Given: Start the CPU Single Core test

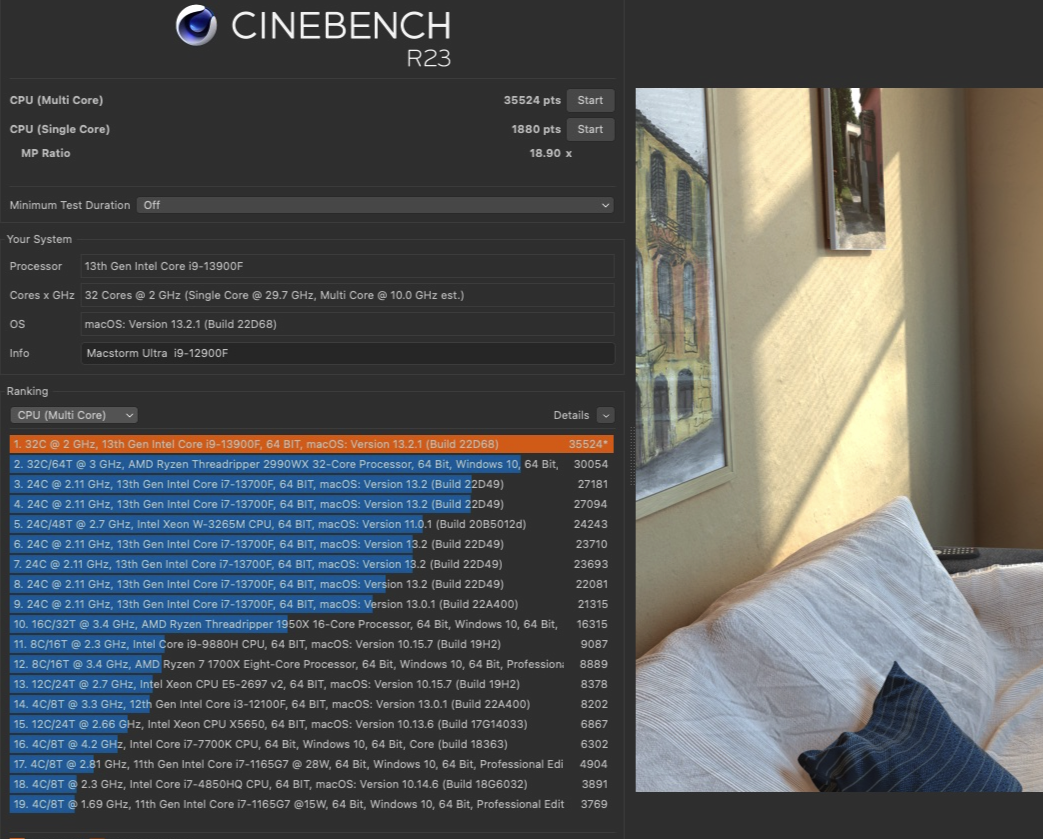Looking at the screenshot, I should (x=590, y=129).
